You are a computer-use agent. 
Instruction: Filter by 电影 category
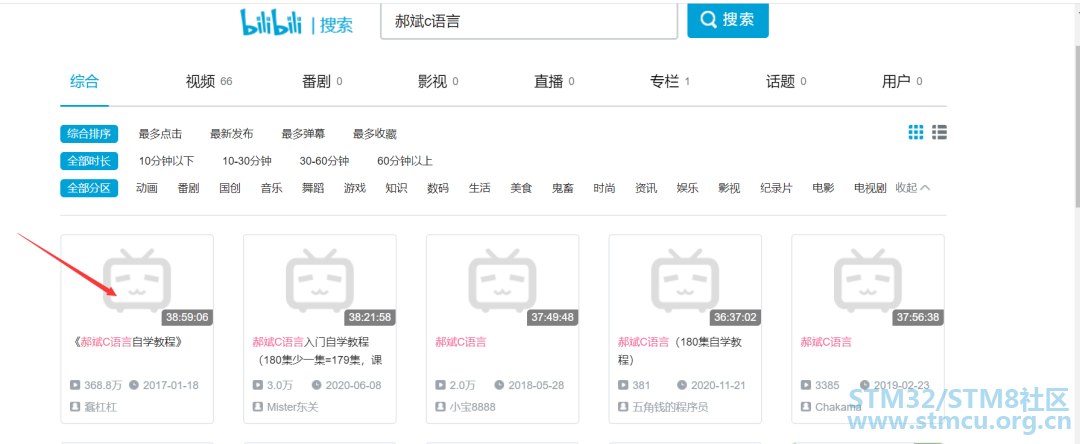pyautogui.click(x=823, y=188)
